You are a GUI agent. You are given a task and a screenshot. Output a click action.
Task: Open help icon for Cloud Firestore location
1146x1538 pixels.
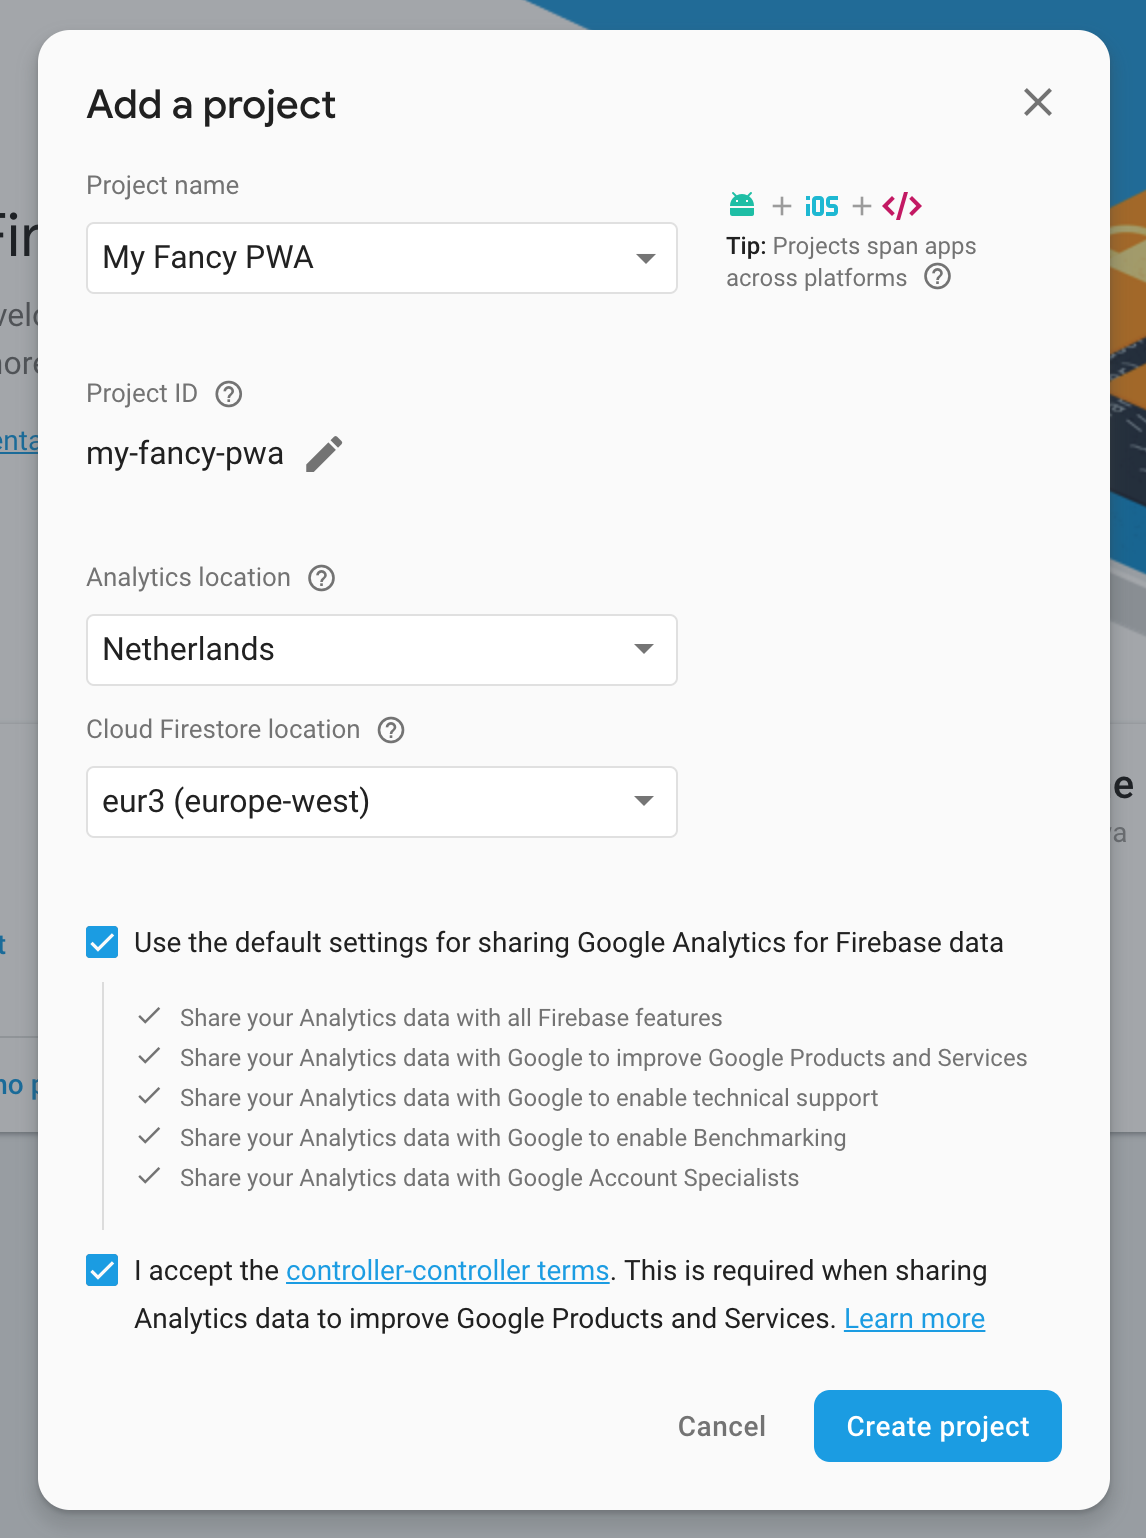[391, 730]
